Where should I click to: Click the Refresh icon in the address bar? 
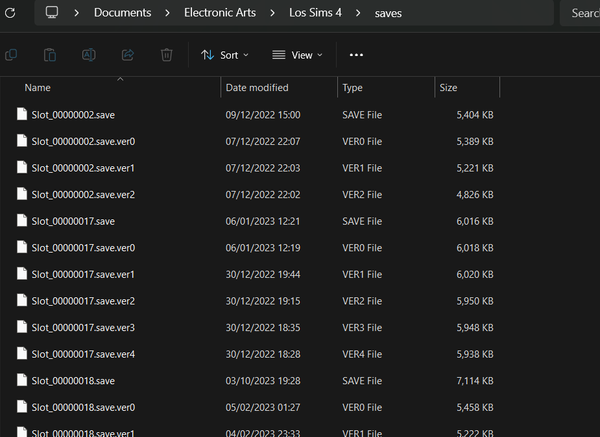point(10,13)
